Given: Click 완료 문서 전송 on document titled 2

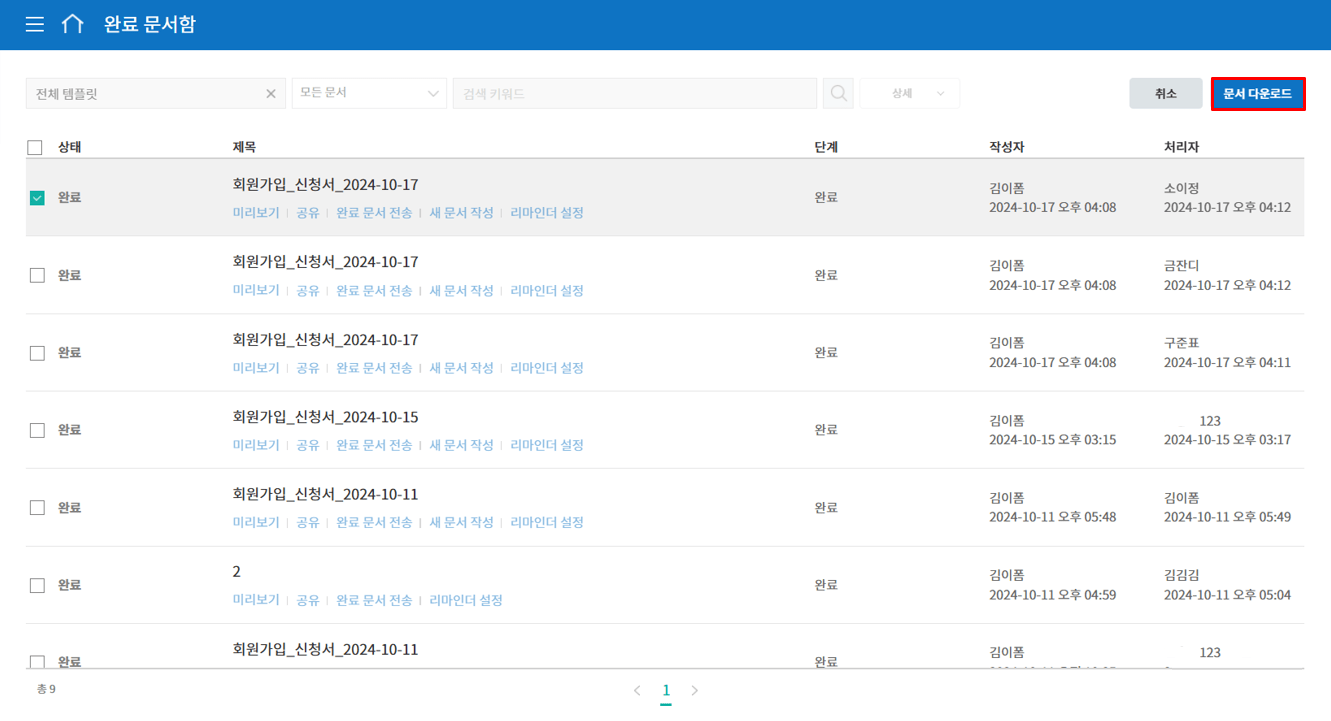Looking at the screenshot, I should (374, 600).
